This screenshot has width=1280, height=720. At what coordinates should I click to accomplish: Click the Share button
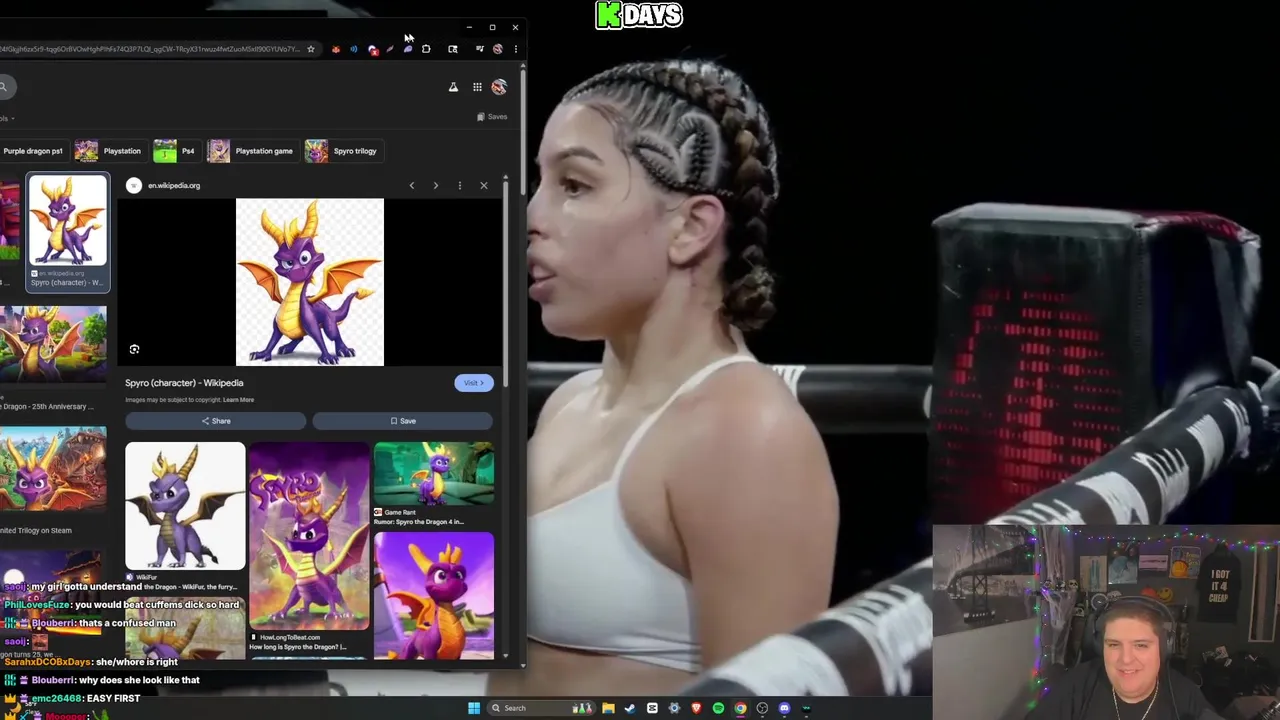click(216, 421)
